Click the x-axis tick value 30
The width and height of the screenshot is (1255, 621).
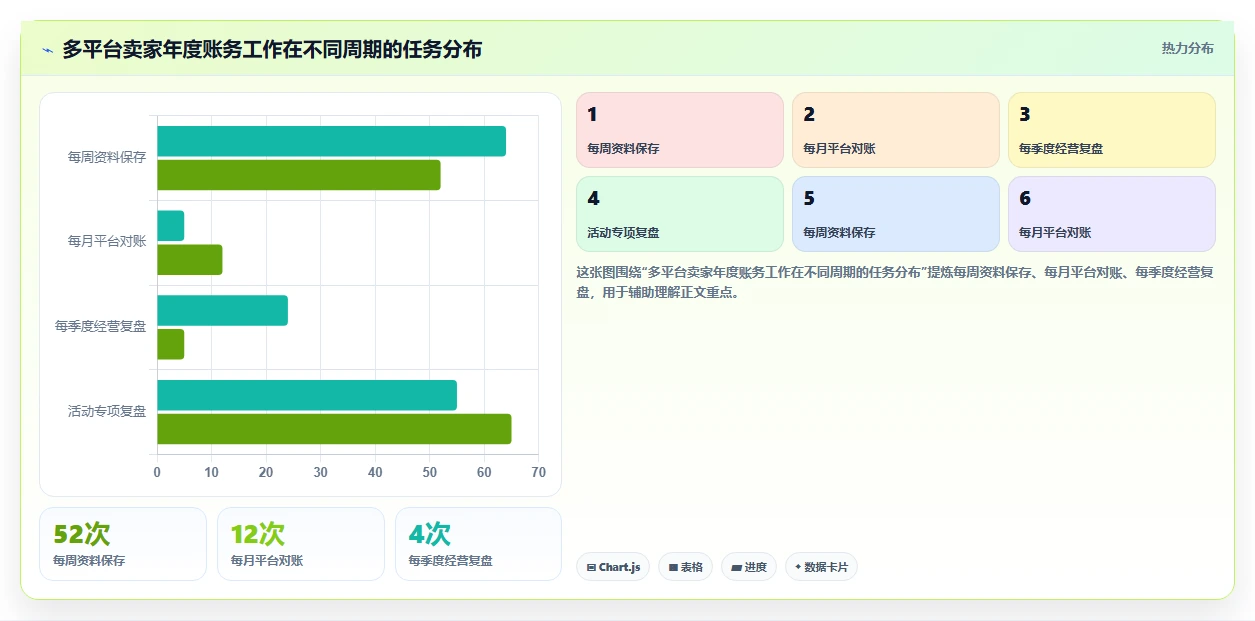click(321, 472)
